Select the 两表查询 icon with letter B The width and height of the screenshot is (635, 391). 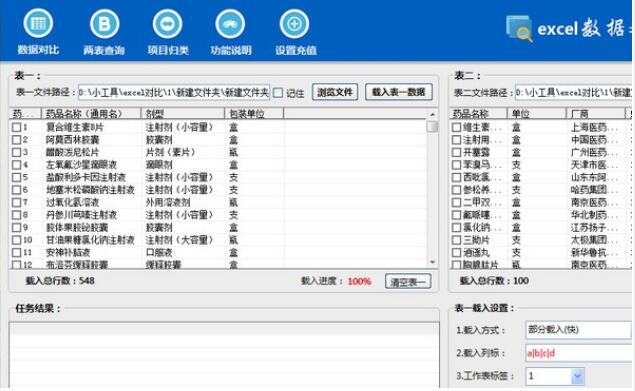pyautogui.click(x=104, y=24)
